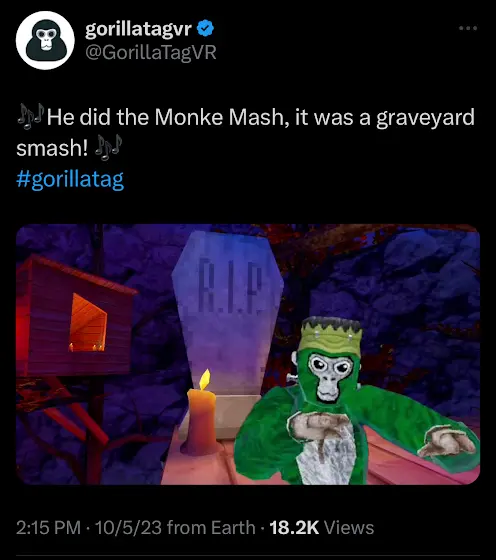Follow the #gorillatag hashtag link
Image resolution: width=496 pixels, height=560 pixels.
(x=70, y=179)
